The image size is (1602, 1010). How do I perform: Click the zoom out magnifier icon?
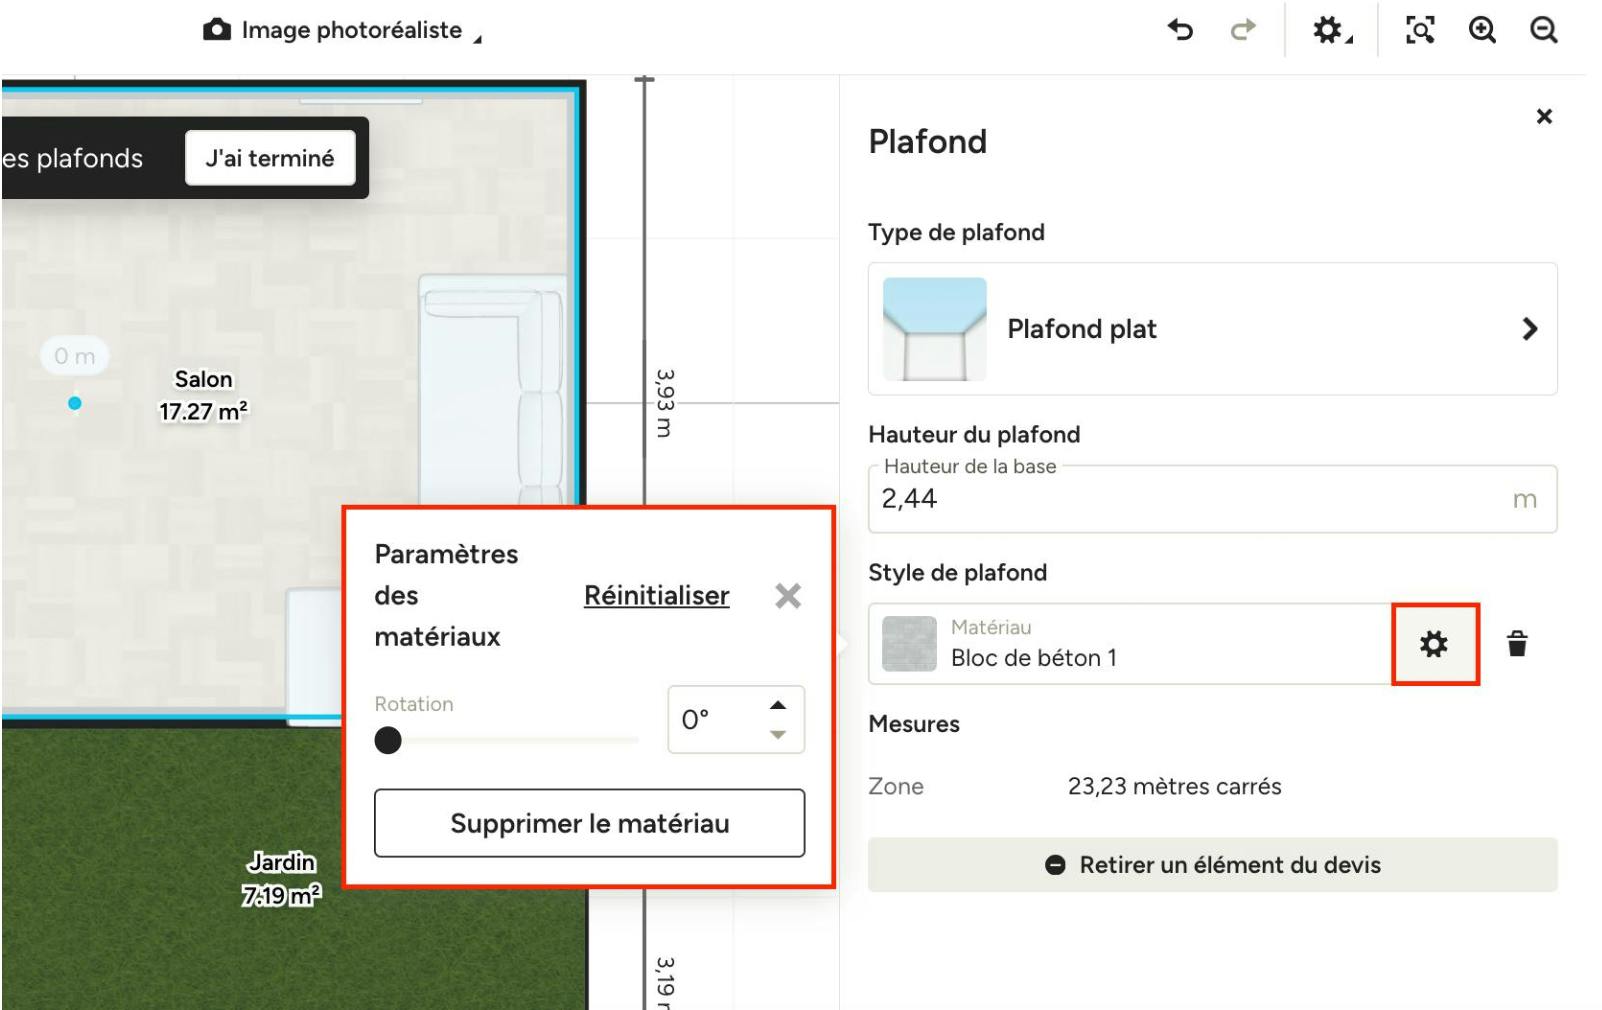pyautogui.click(x=1544, y=31)
